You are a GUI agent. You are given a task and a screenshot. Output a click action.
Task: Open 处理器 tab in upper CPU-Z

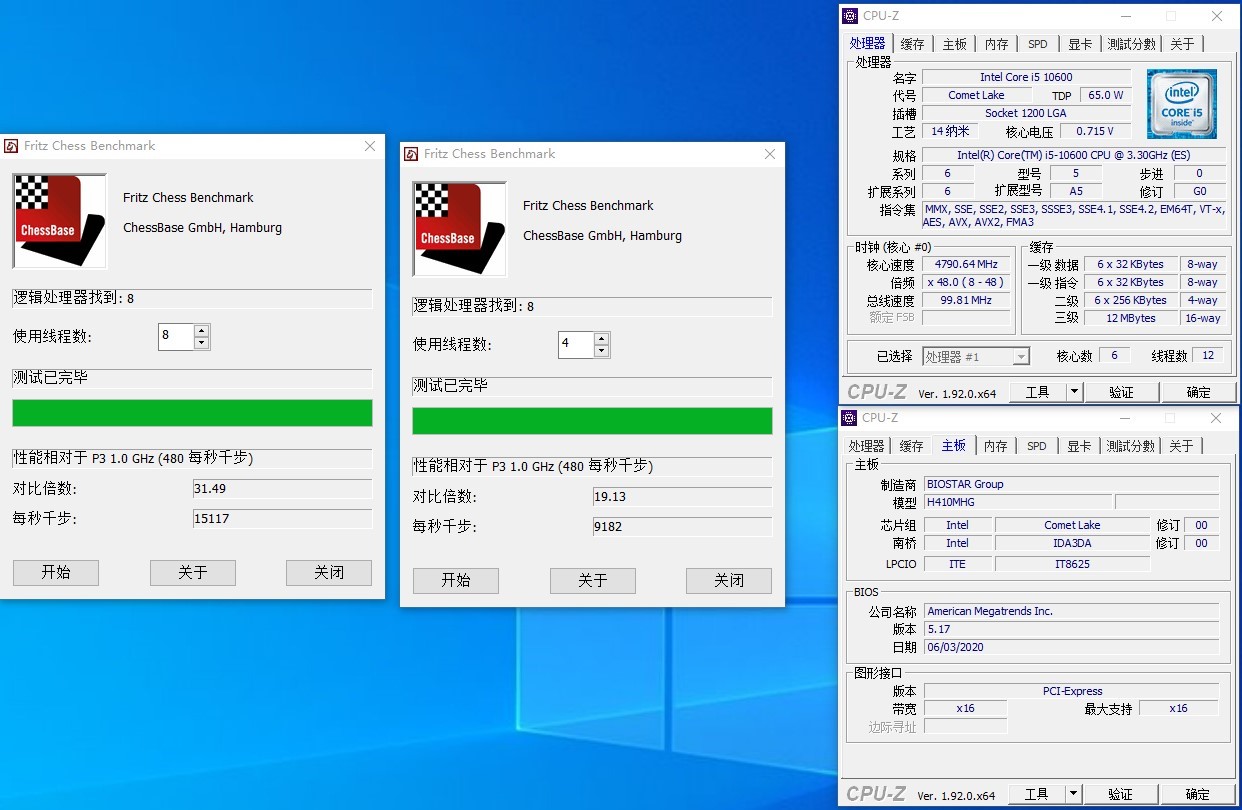pyautogui.click(x=867, y=44)
